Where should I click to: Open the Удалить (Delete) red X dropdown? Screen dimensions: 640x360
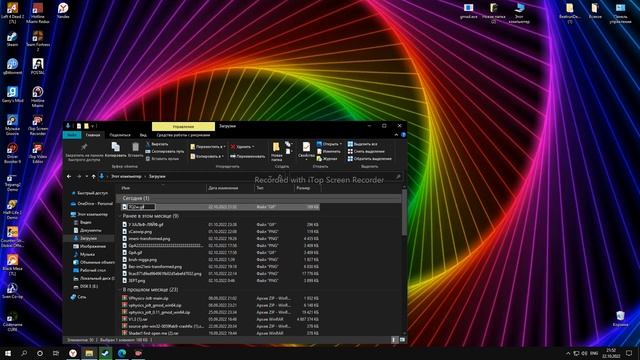pyautogui.click(x=242, y=147)
